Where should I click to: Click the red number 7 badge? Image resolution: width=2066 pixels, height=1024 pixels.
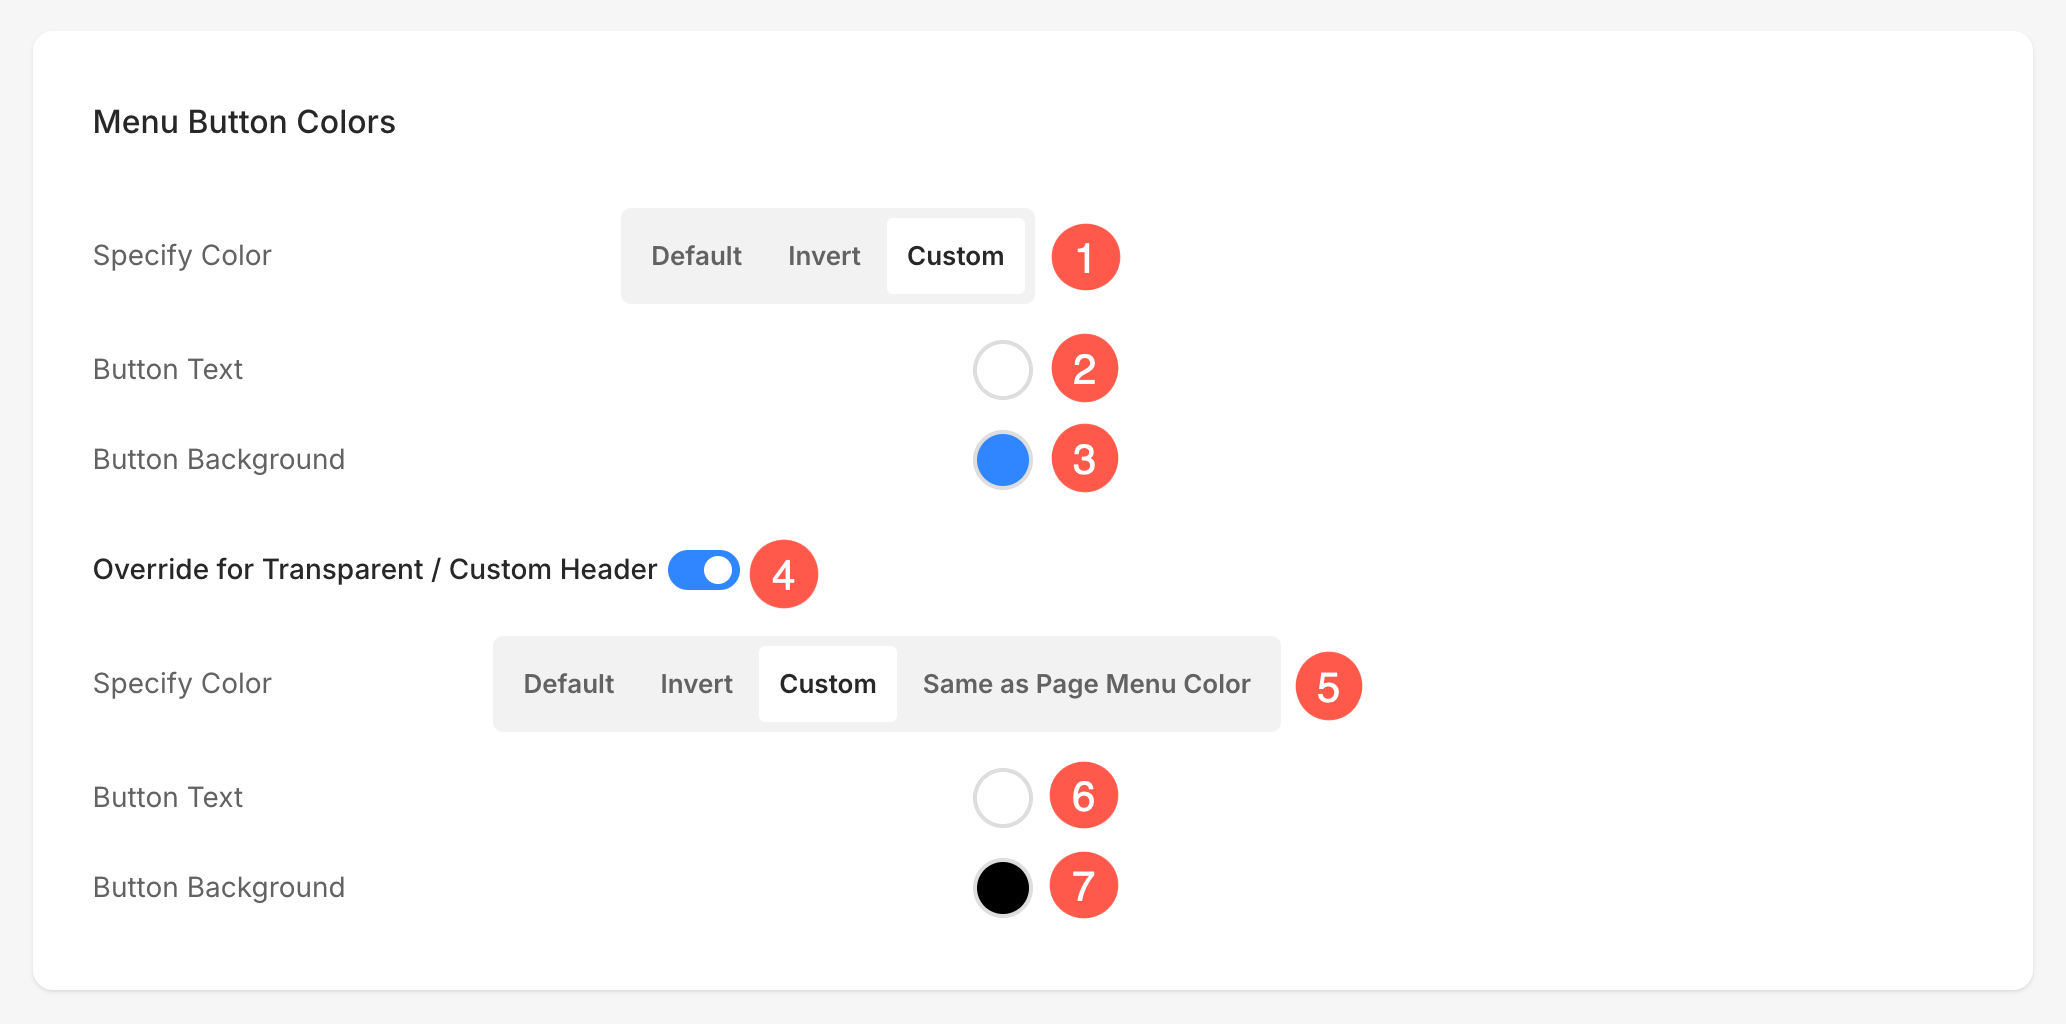pyautogui.click(x=1083, y=886)
